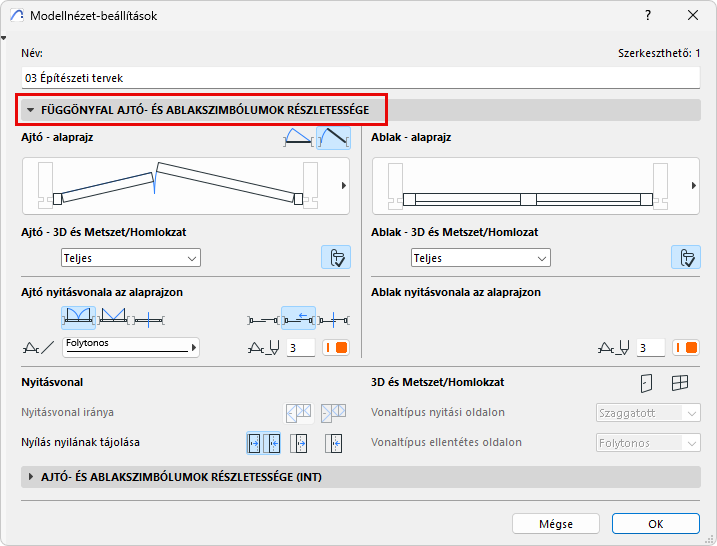Close the Modellnézet-beállítások dialog
This screenshot has height=546, width=717.
pyautogui.click(x=693, y=16)
